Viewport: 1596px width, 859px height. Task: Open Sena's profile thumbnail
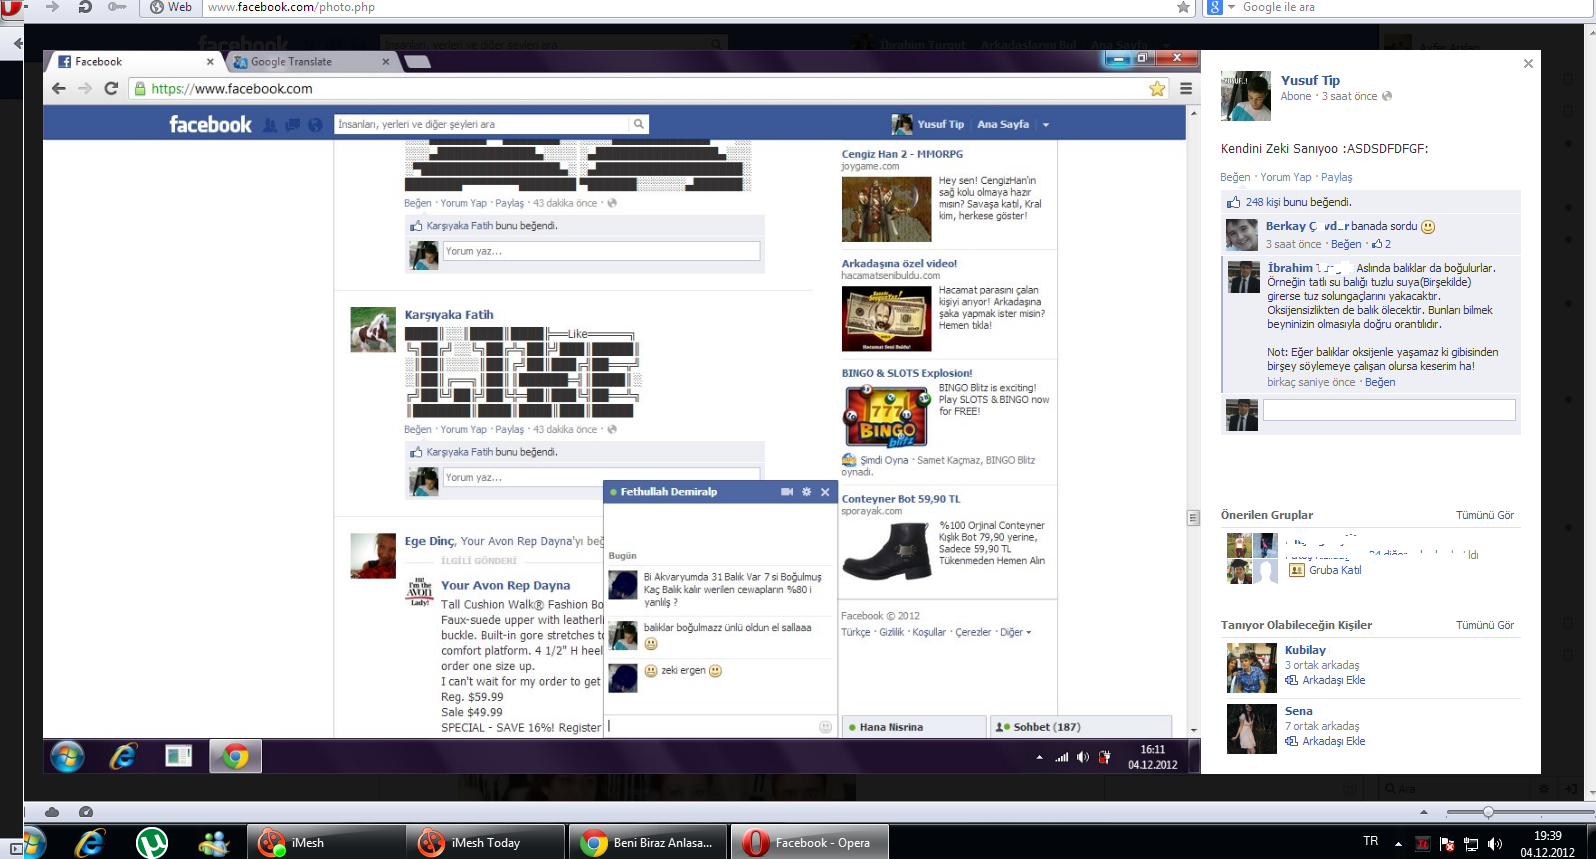(x=1252, y=729)
